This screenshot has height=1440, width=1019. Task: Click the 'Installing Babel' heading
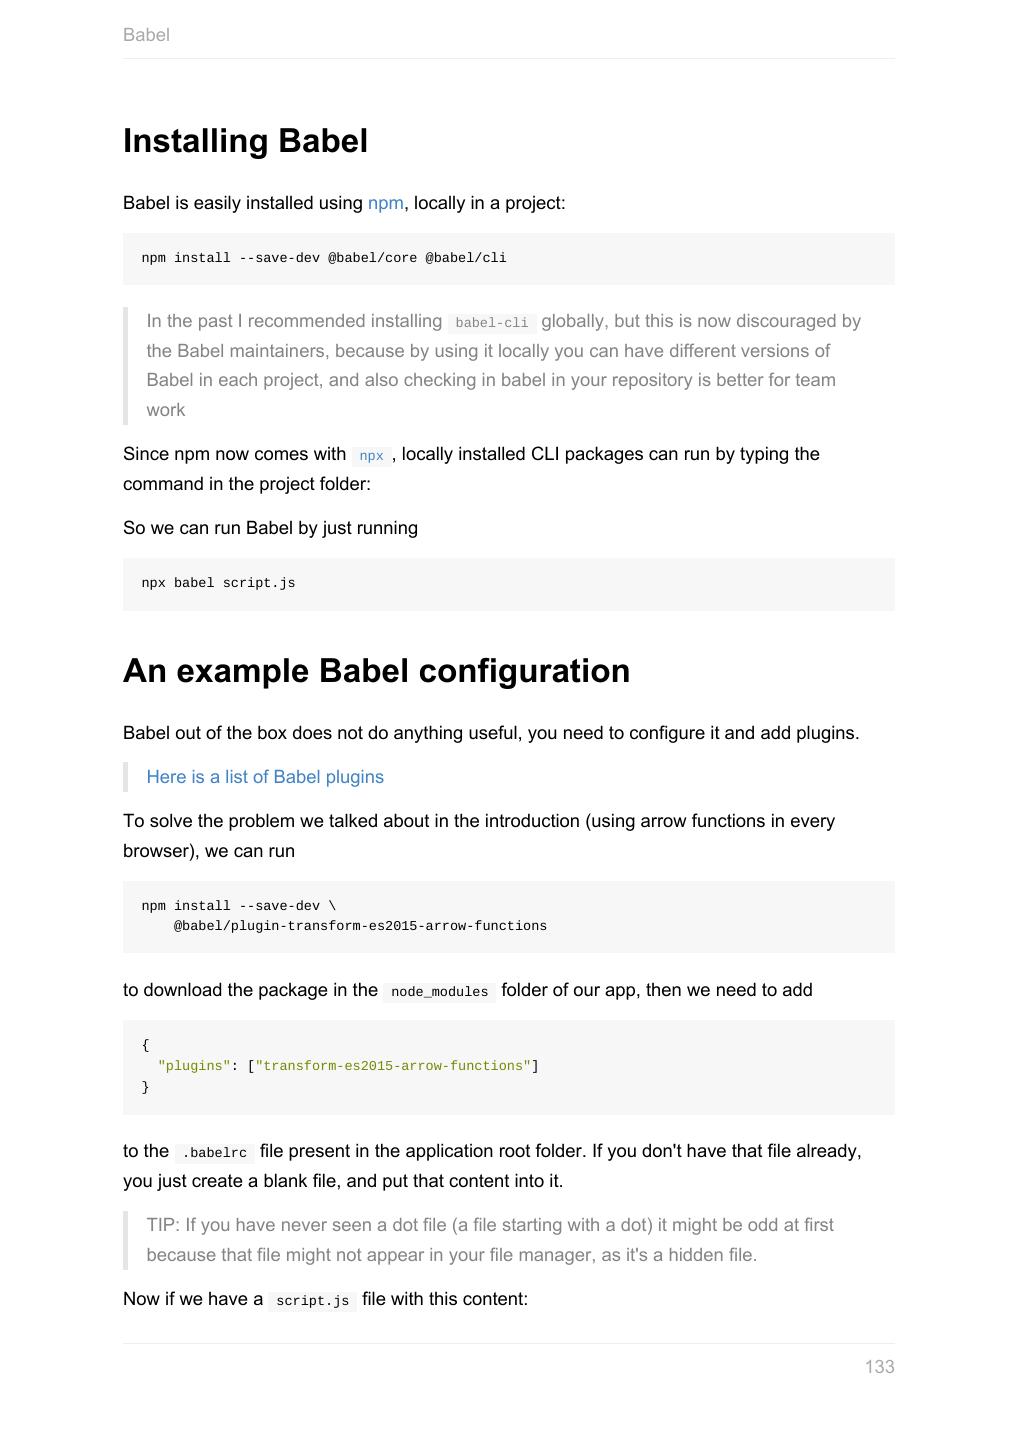click(x=245, y=141)
